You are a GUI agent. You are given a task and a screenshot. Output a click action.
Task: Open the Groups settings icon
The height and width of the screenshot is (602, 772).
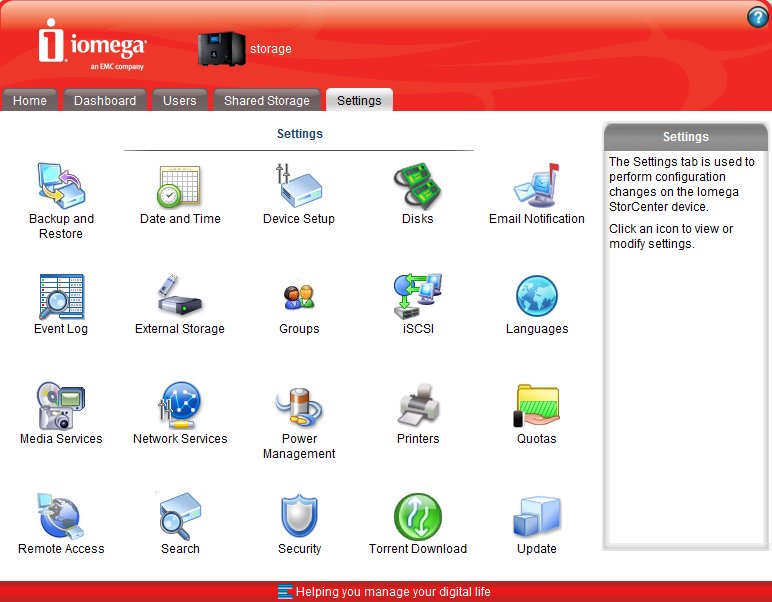coord(299,296)
